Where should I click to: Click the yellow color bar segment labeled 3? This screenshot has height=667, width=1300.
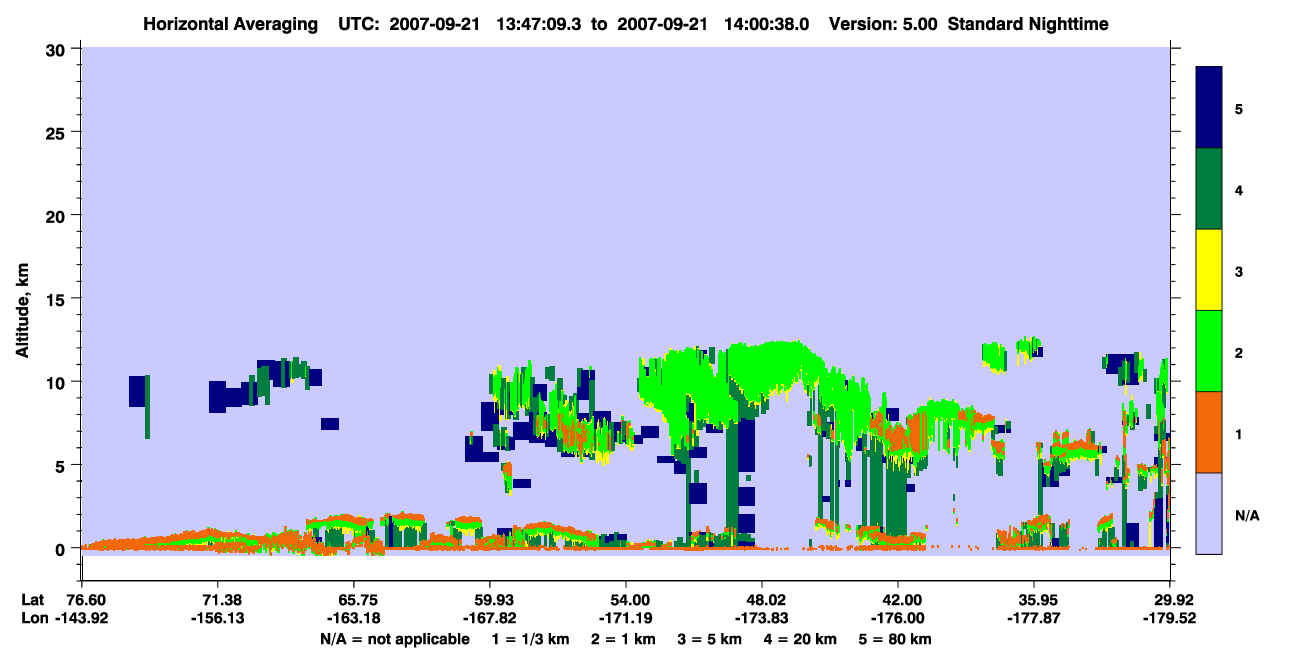click(1209, 270)
